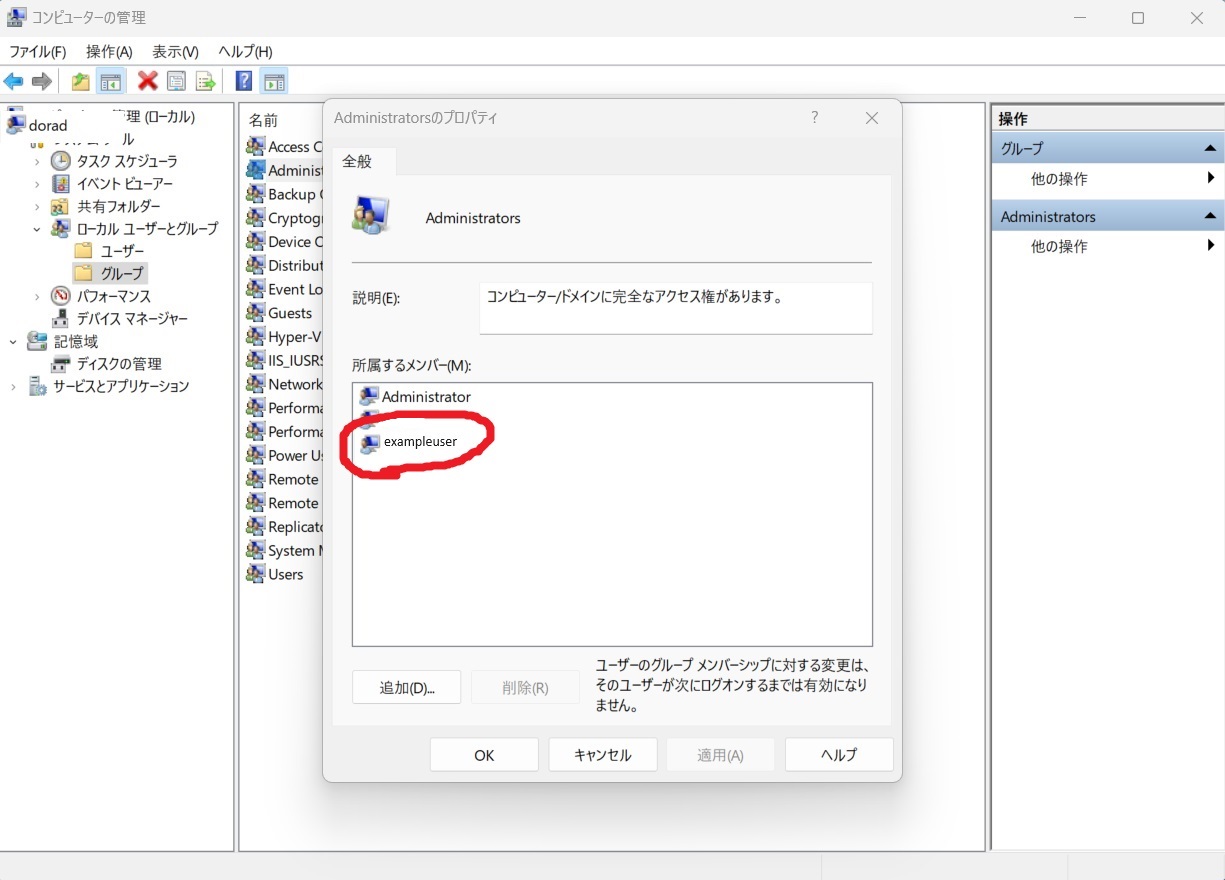Open the 表示(V) menu
The height and width of the screenshot is (880, 1225).
[175, 52]
